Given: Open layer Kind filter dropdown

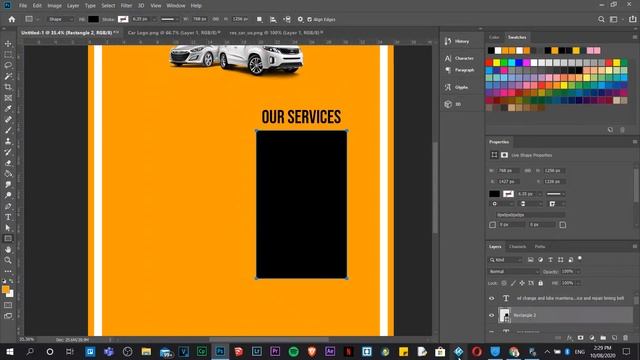Looking at the screenshot, I should 506,260.
